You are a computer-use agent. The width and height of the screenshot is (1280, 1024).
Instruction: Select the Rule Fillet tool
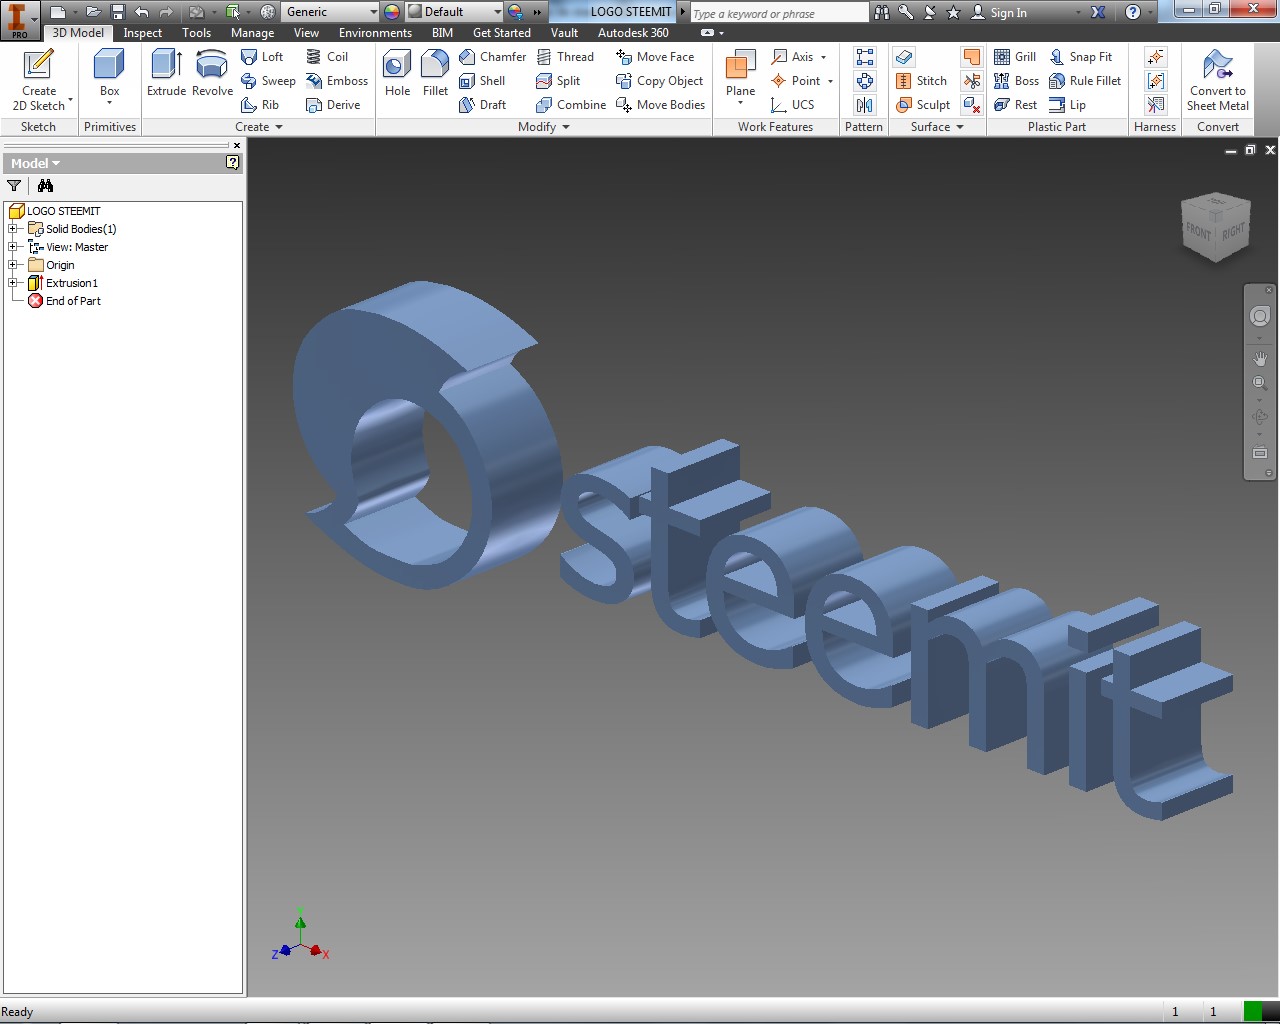(x=1085, y=81)
